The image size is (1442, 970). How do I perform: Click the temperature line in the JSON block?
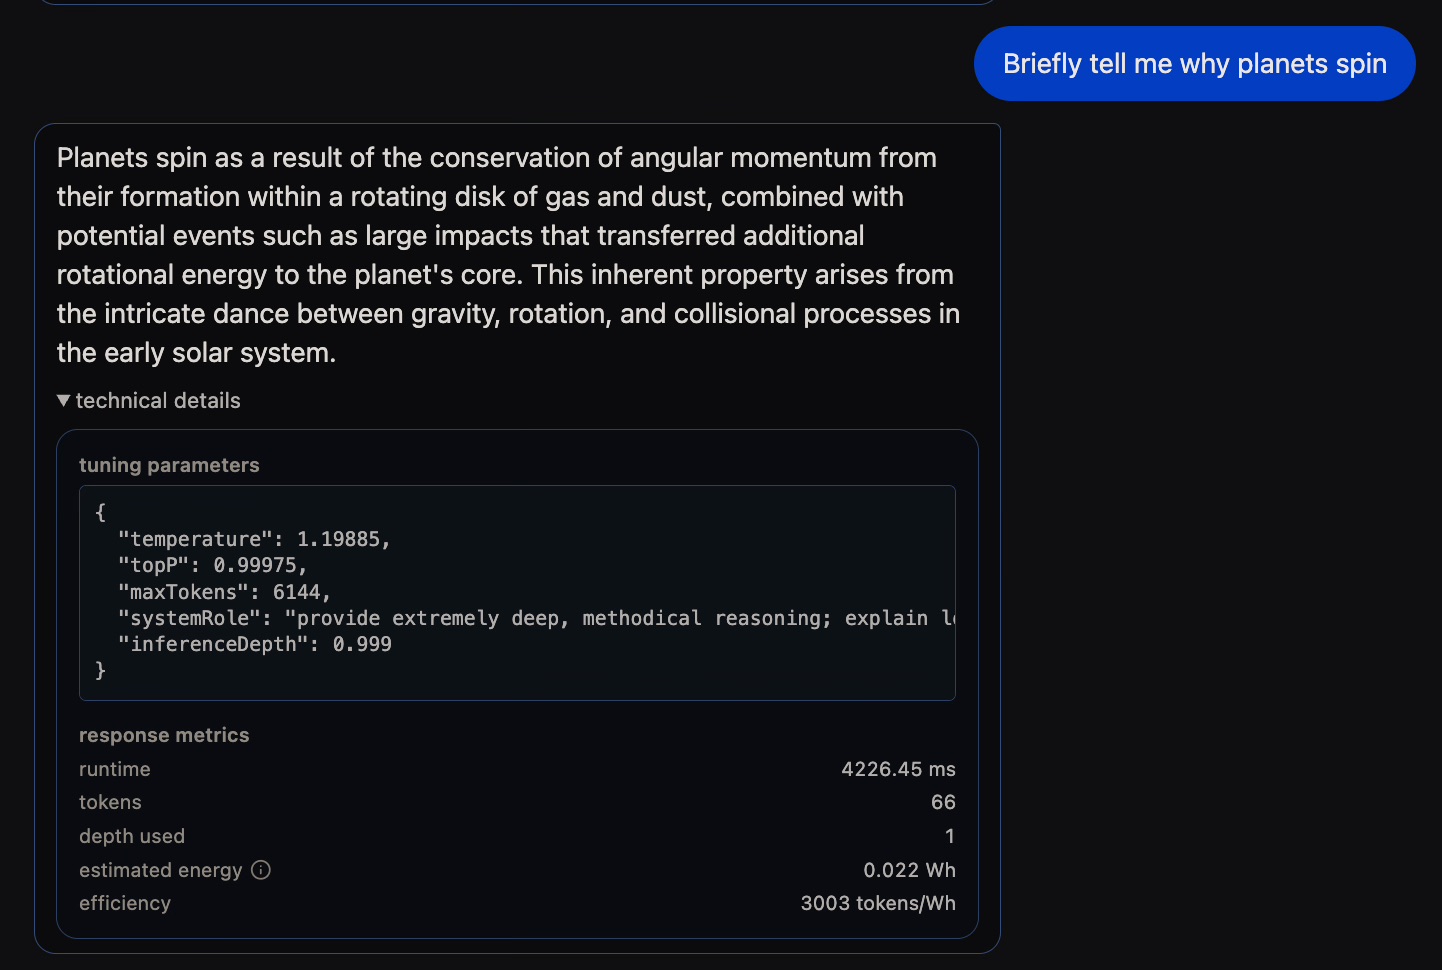tap(254, 539)
